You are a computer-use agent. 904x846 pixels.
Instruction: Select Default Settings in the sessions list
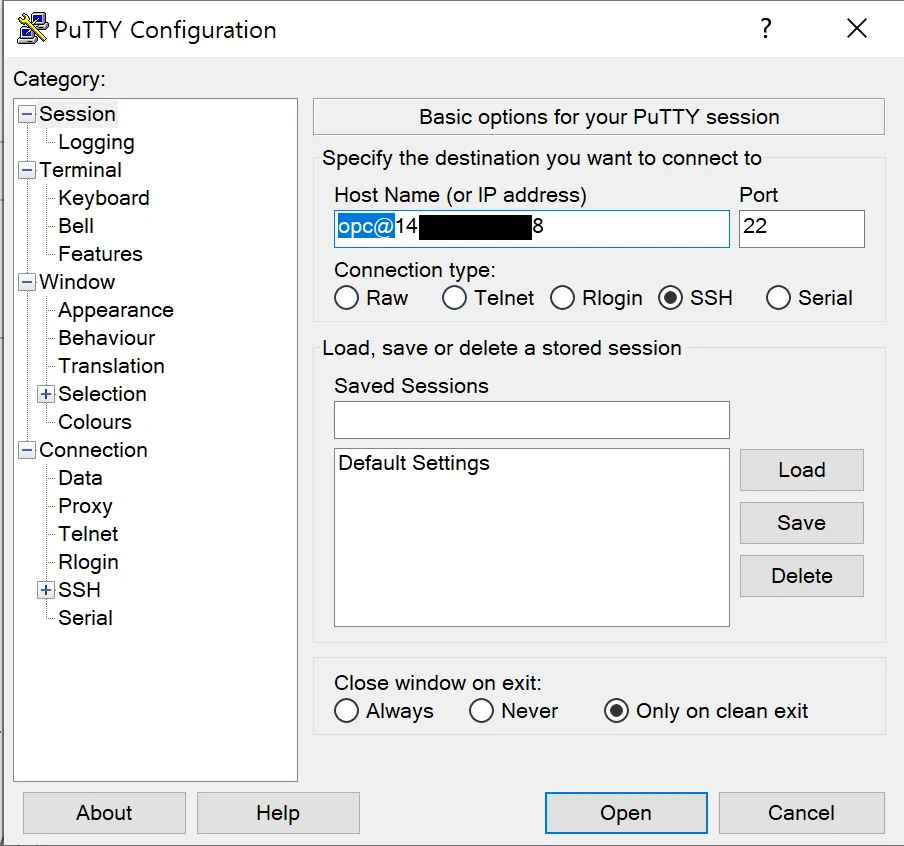pos(414,463)
